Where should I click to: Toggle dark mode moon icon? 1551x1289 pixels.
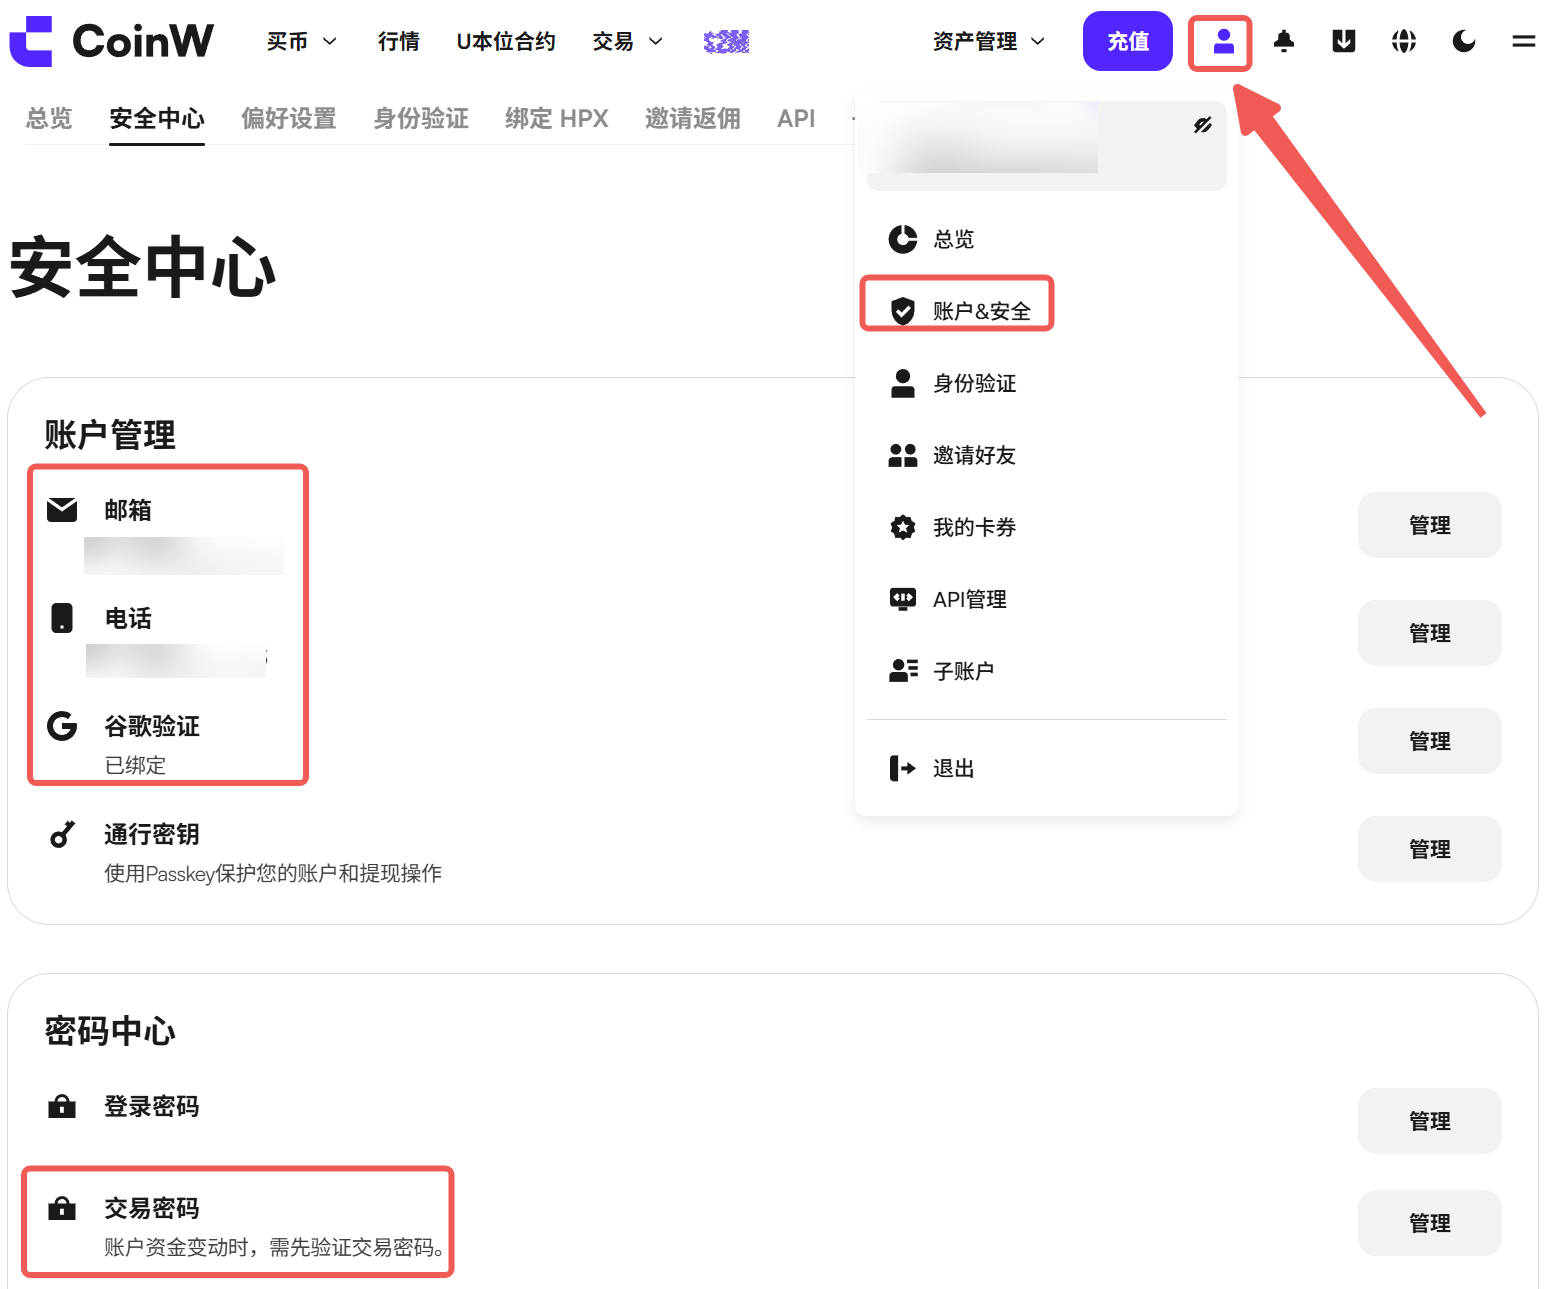point(1464,41)
